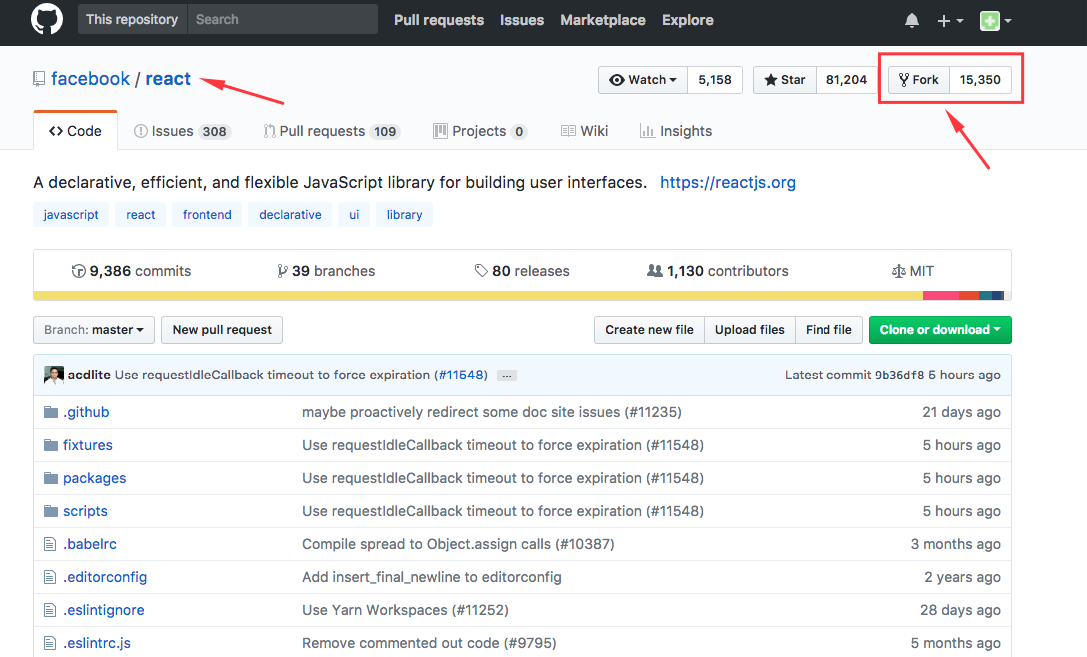Click the Upload files button
The image size is (1087, 657).
coord(750,330)
